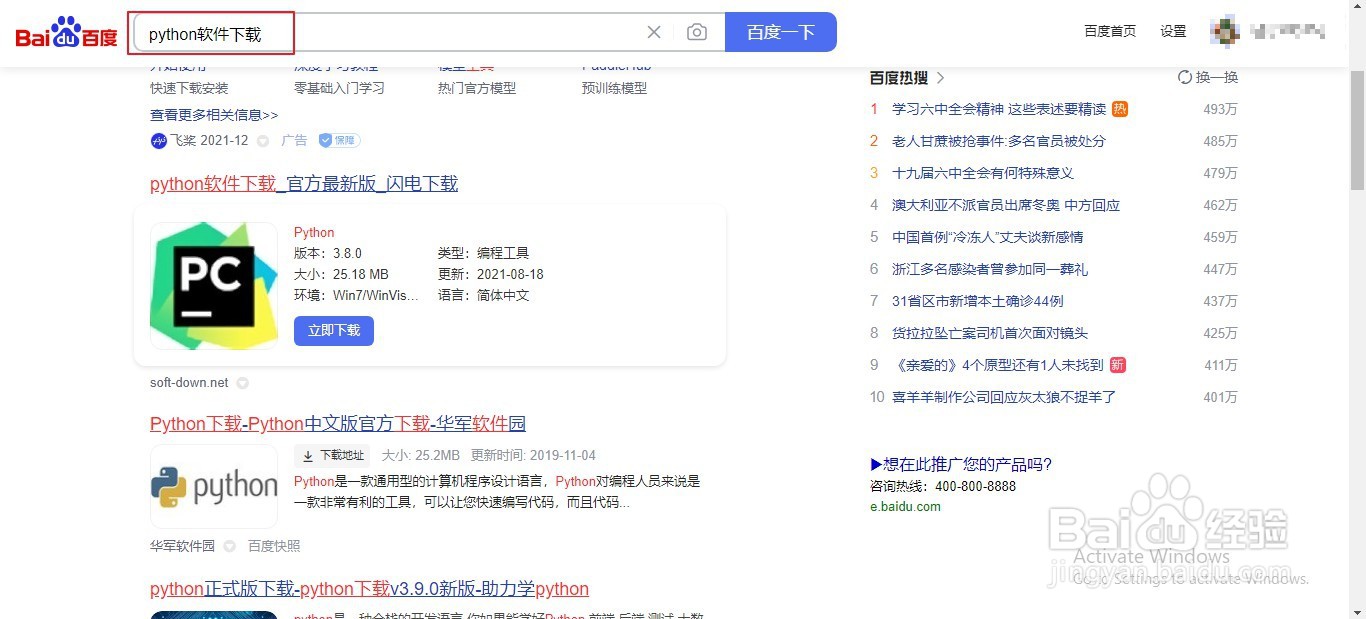This screenshot has width=1366, height=619.
Task: Click the 立即下载 button
Action: 334,331
